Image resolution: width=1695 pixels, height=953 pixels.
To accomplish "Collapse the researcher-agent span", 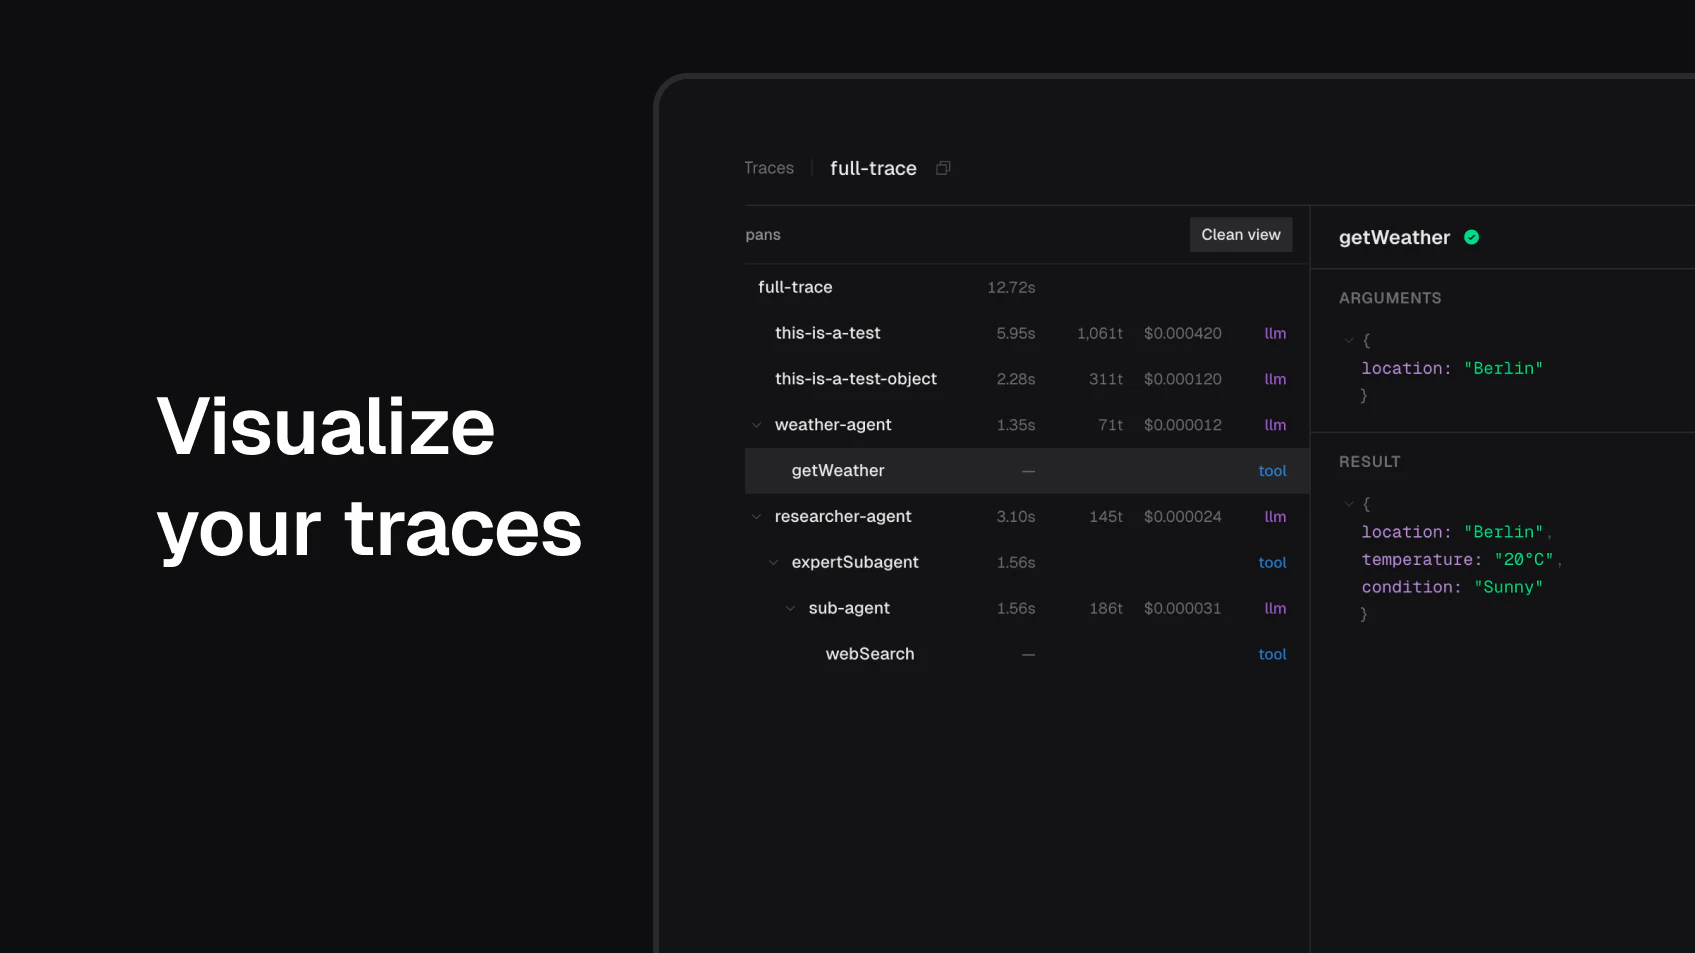I will [x=756, y=517].
